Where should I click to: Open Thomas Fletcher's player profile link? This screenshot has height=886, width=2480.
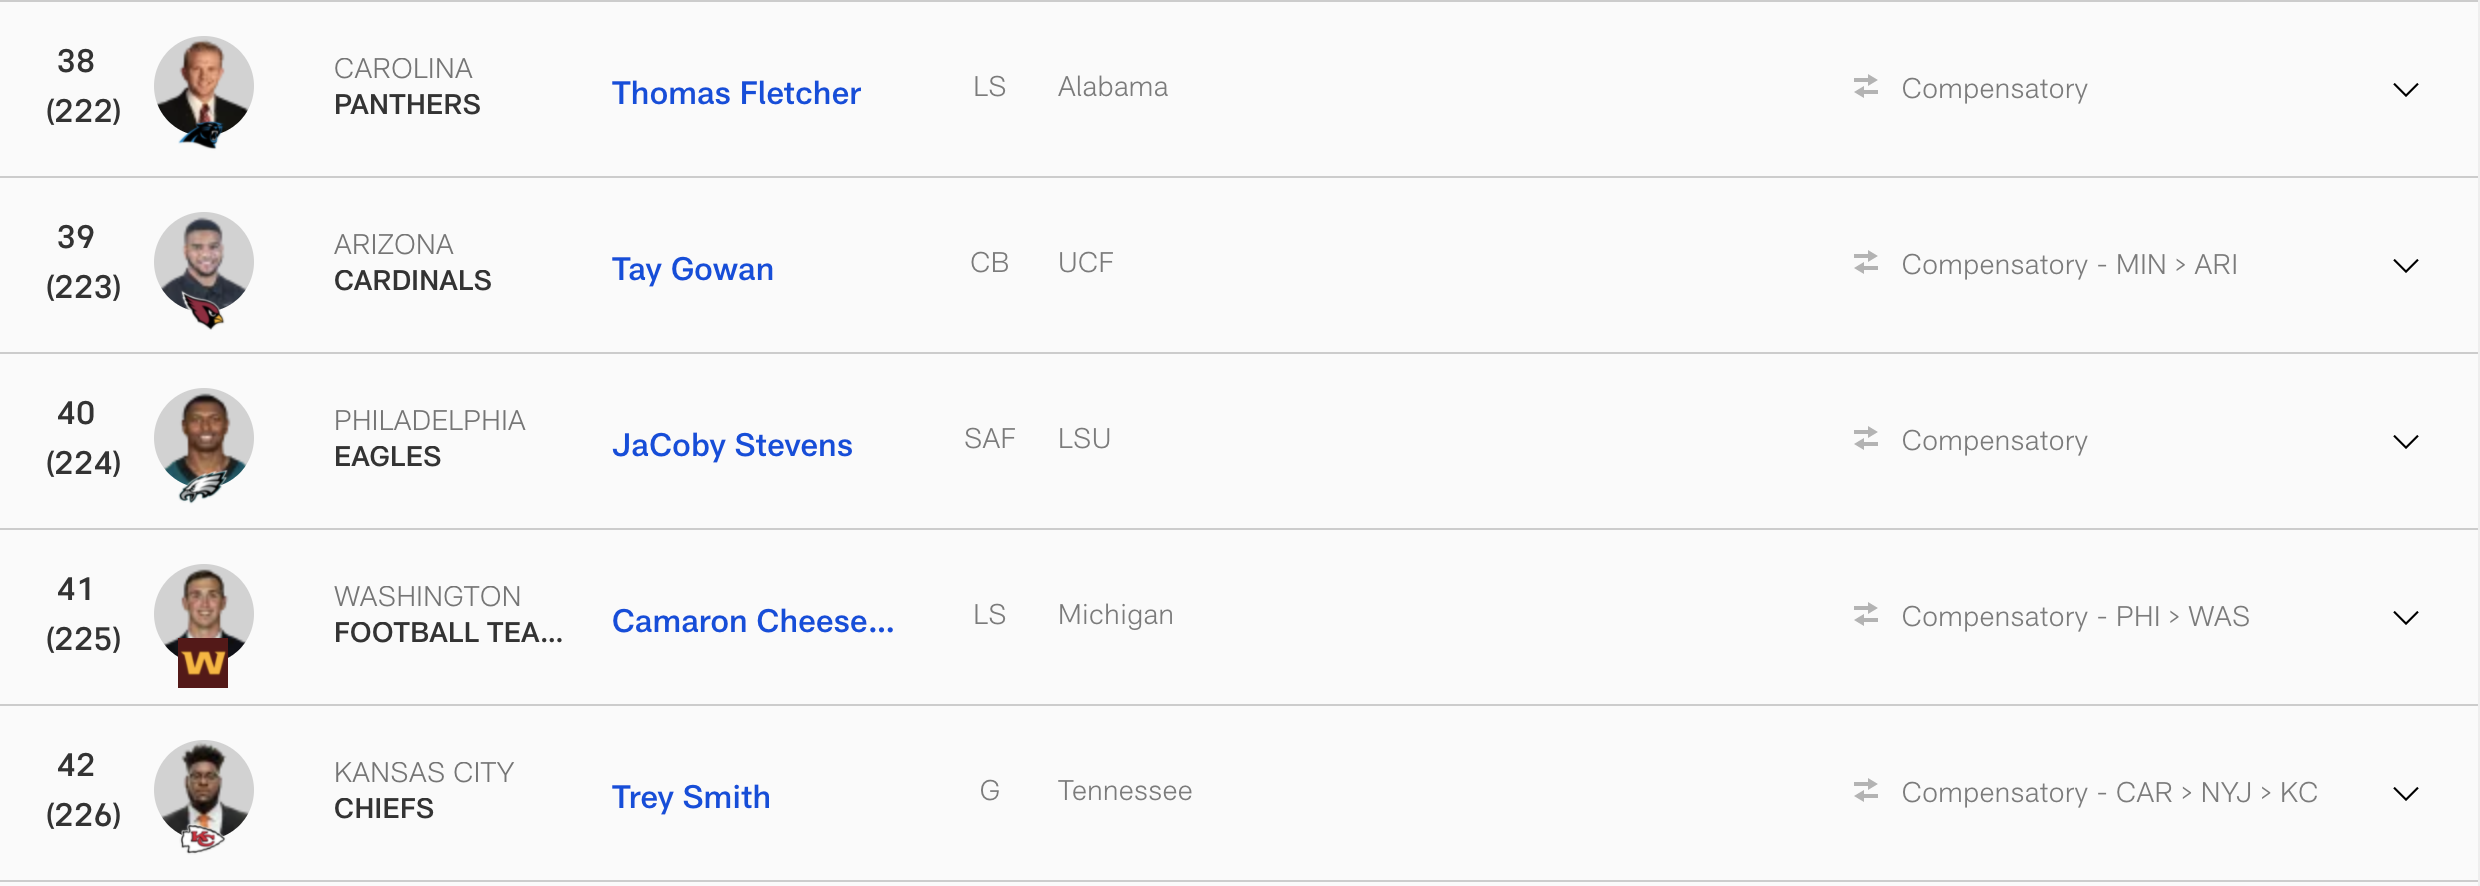click(736, 93)
